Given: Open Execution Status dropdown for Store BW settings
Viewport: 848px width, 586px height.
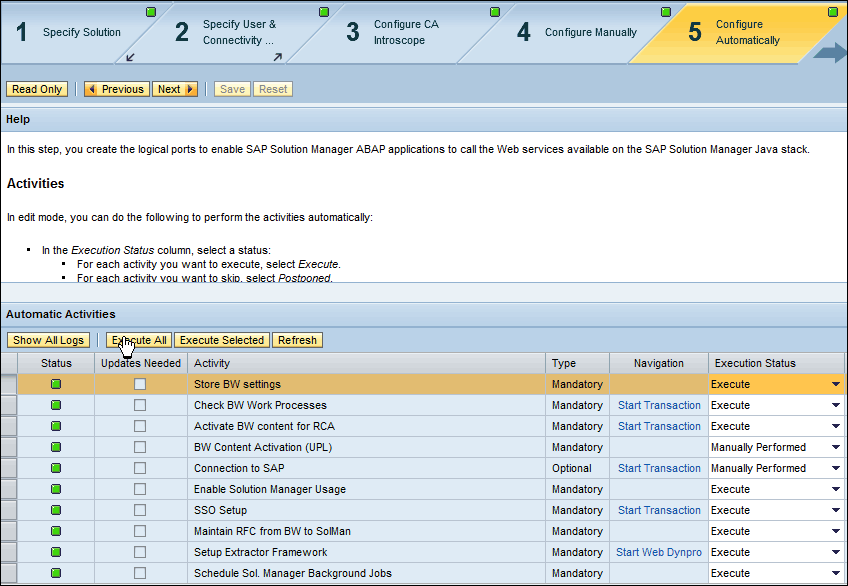Looking at the screenshot, I should tap(835, 384).
